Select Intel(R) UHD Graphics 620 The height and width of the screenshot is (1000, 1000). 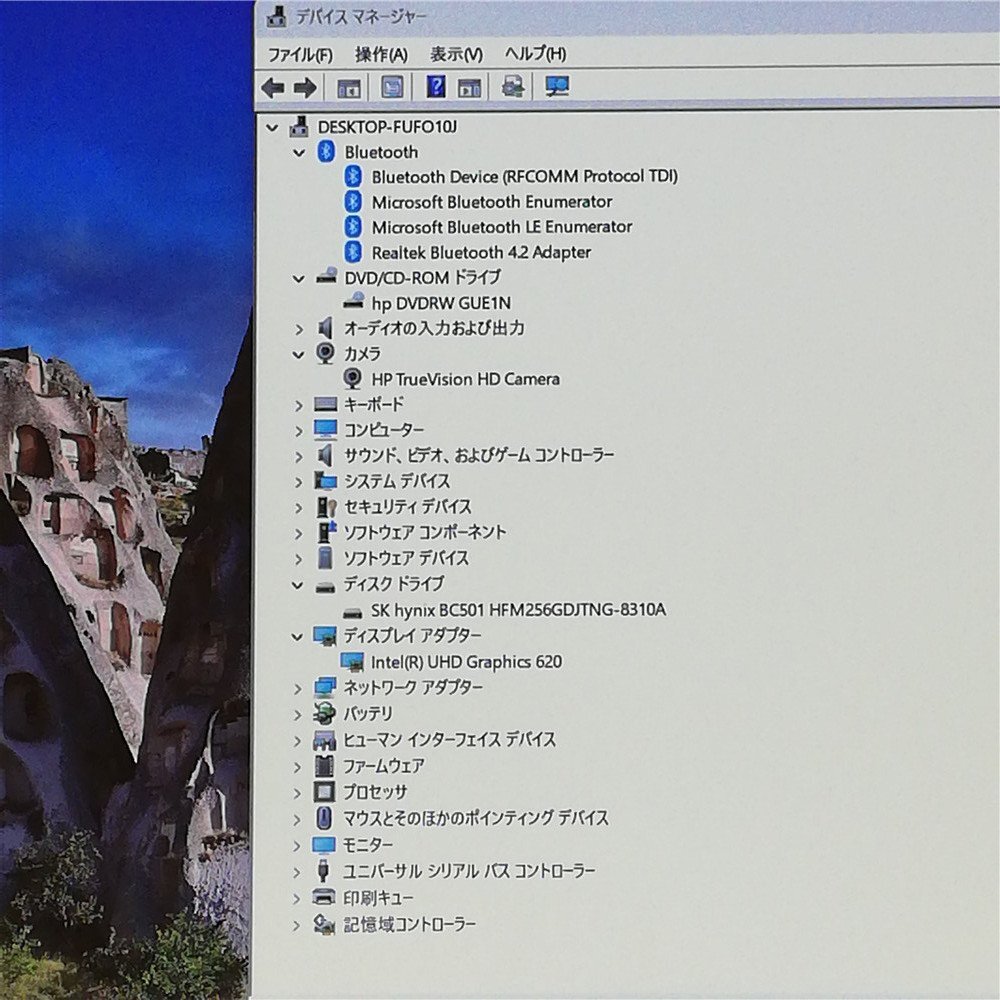(x=466, y=662)
